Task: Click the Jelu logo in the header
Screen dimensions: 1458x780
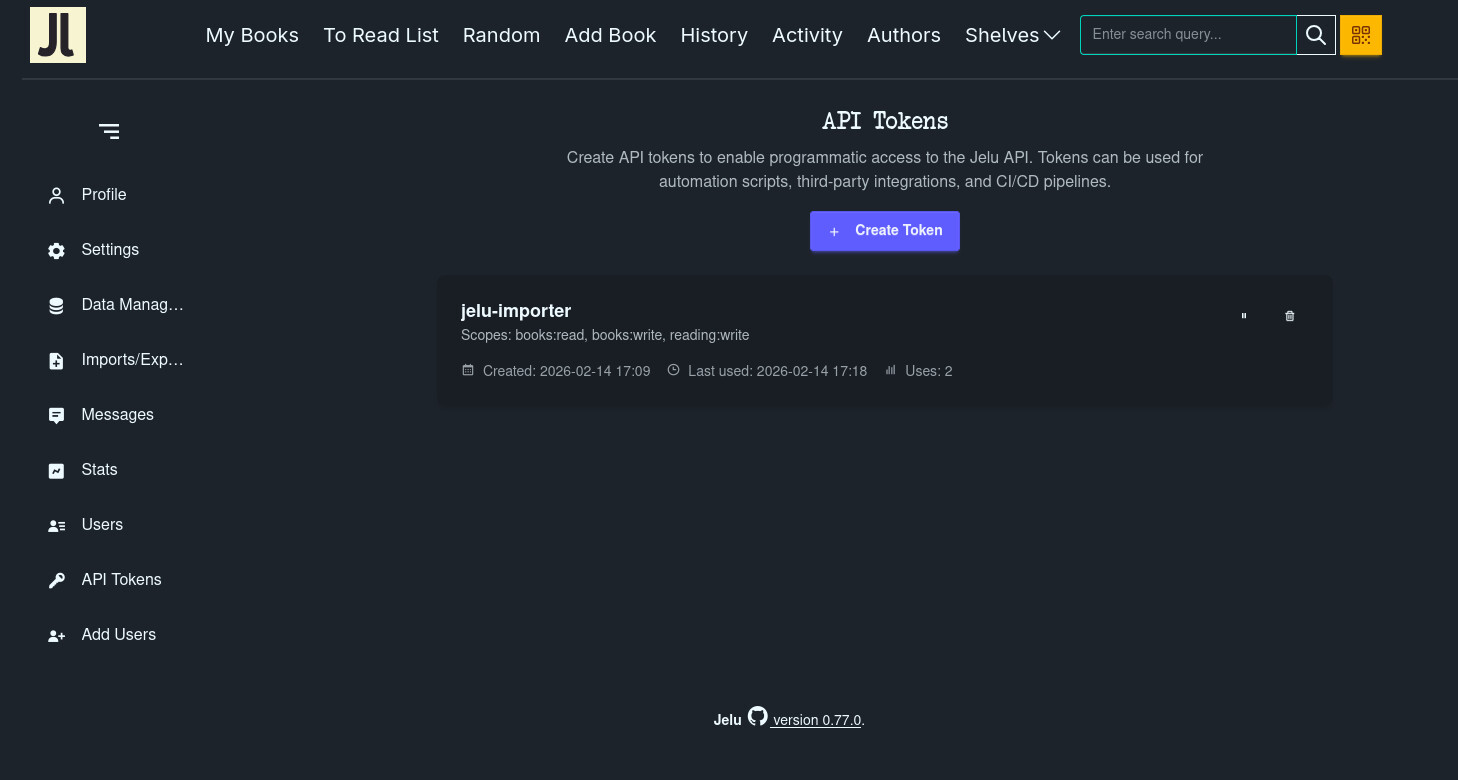Action: (58, 35)
